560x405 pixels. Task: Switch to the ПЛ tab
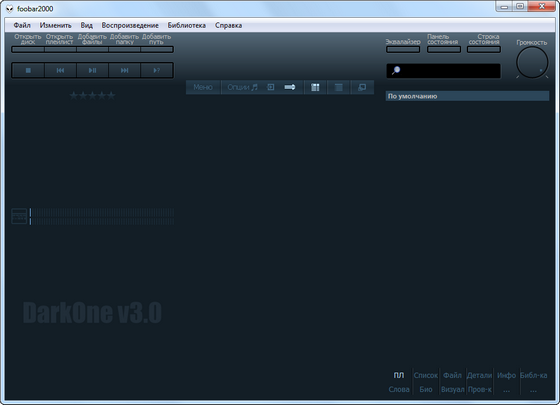point(399,375)
